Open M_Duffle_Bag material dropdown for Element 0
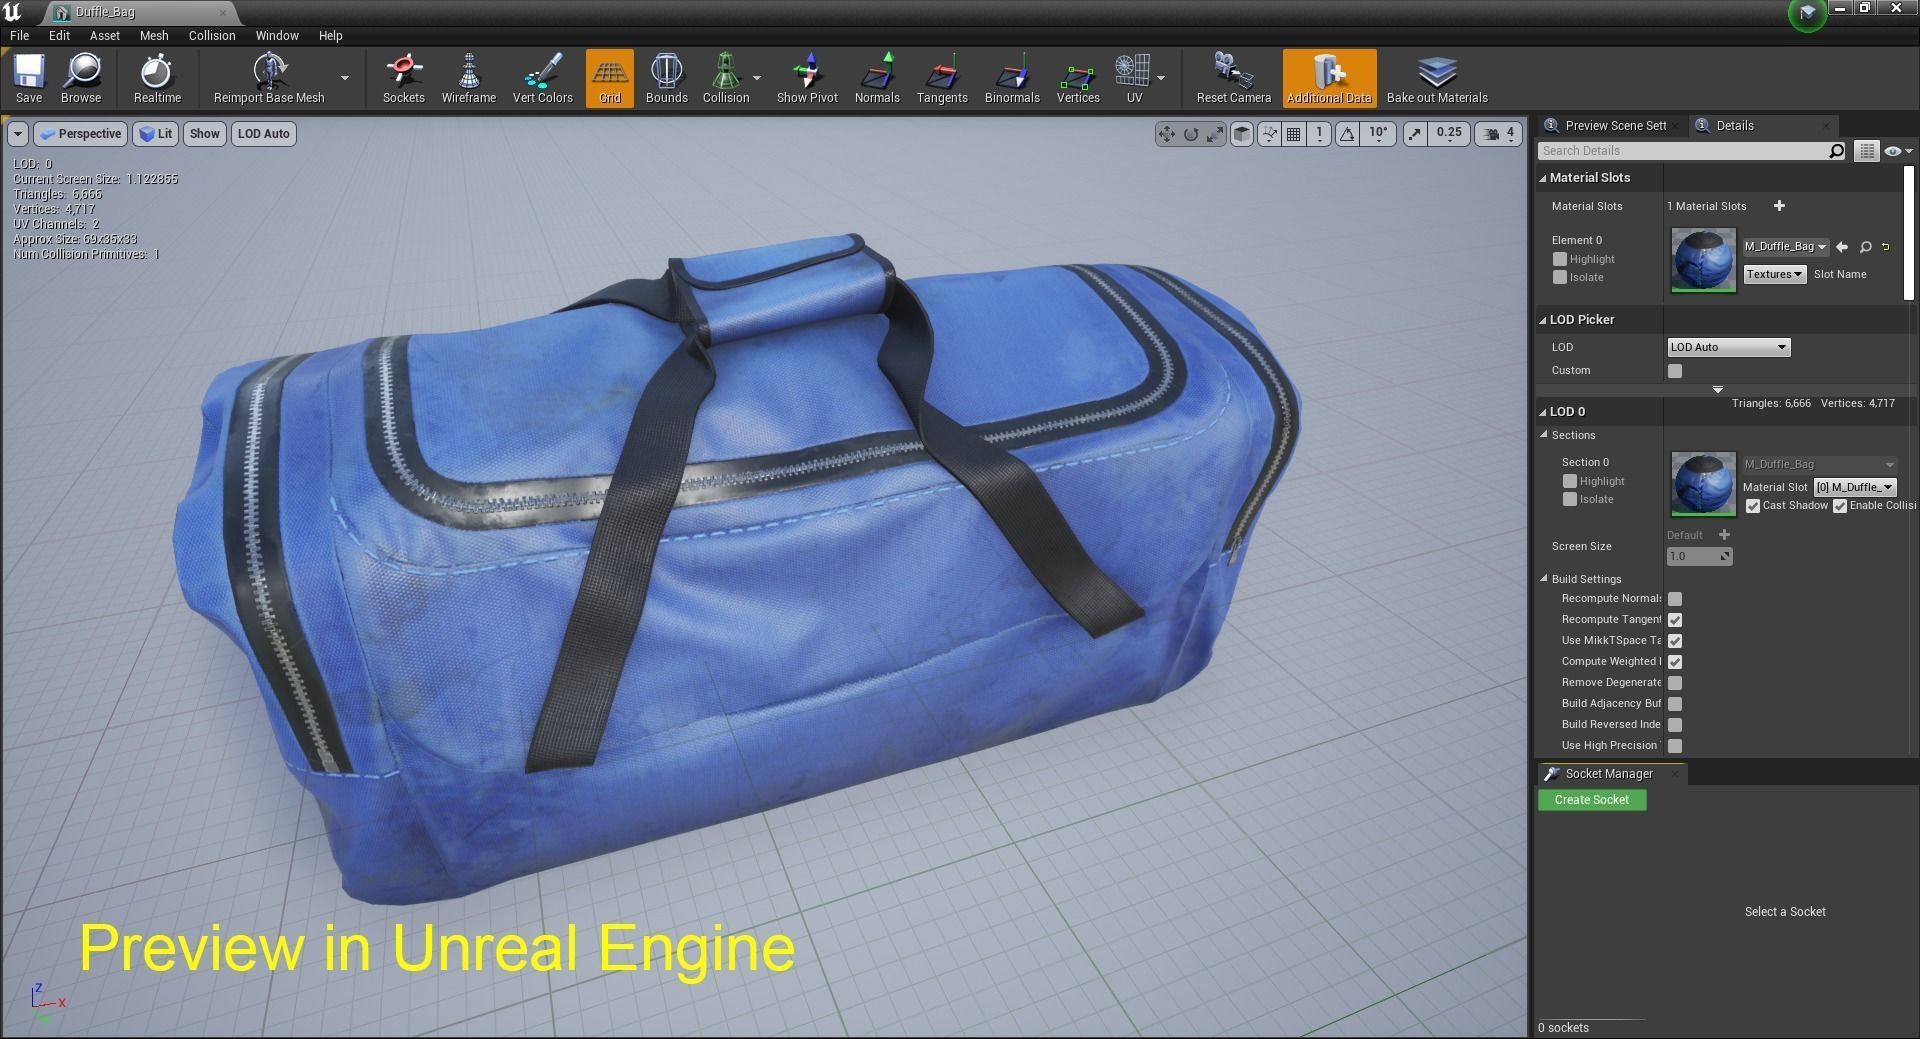 pyautogui.click(x=1786, y=246)
